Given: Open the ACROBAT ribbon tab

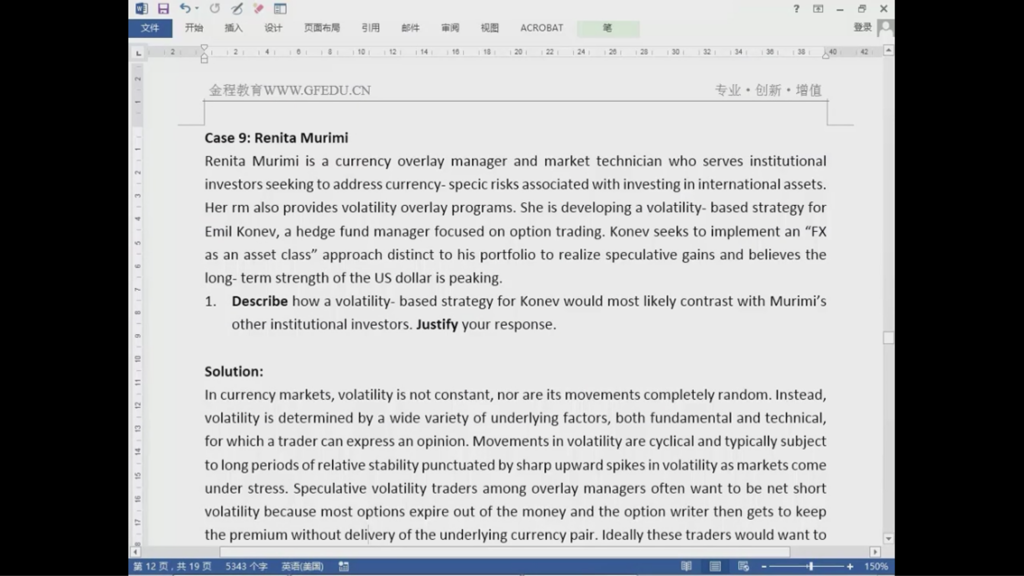Looking at the screenshot, I should point(541,28).
